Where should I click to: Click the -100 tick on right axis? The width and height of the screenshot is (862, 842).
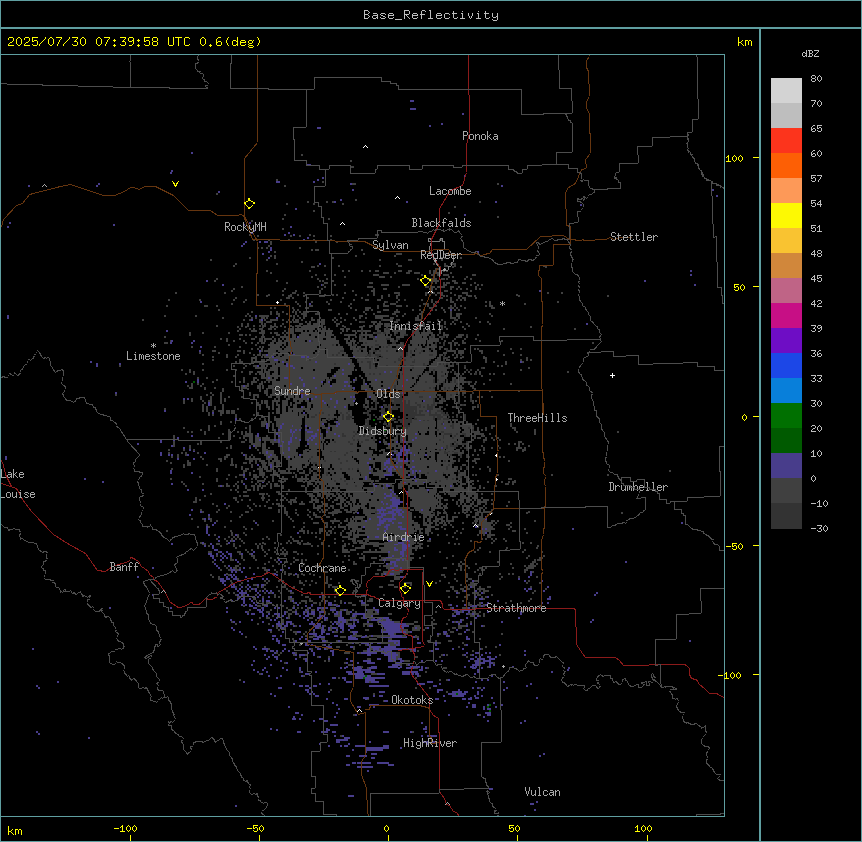(731, 675)
